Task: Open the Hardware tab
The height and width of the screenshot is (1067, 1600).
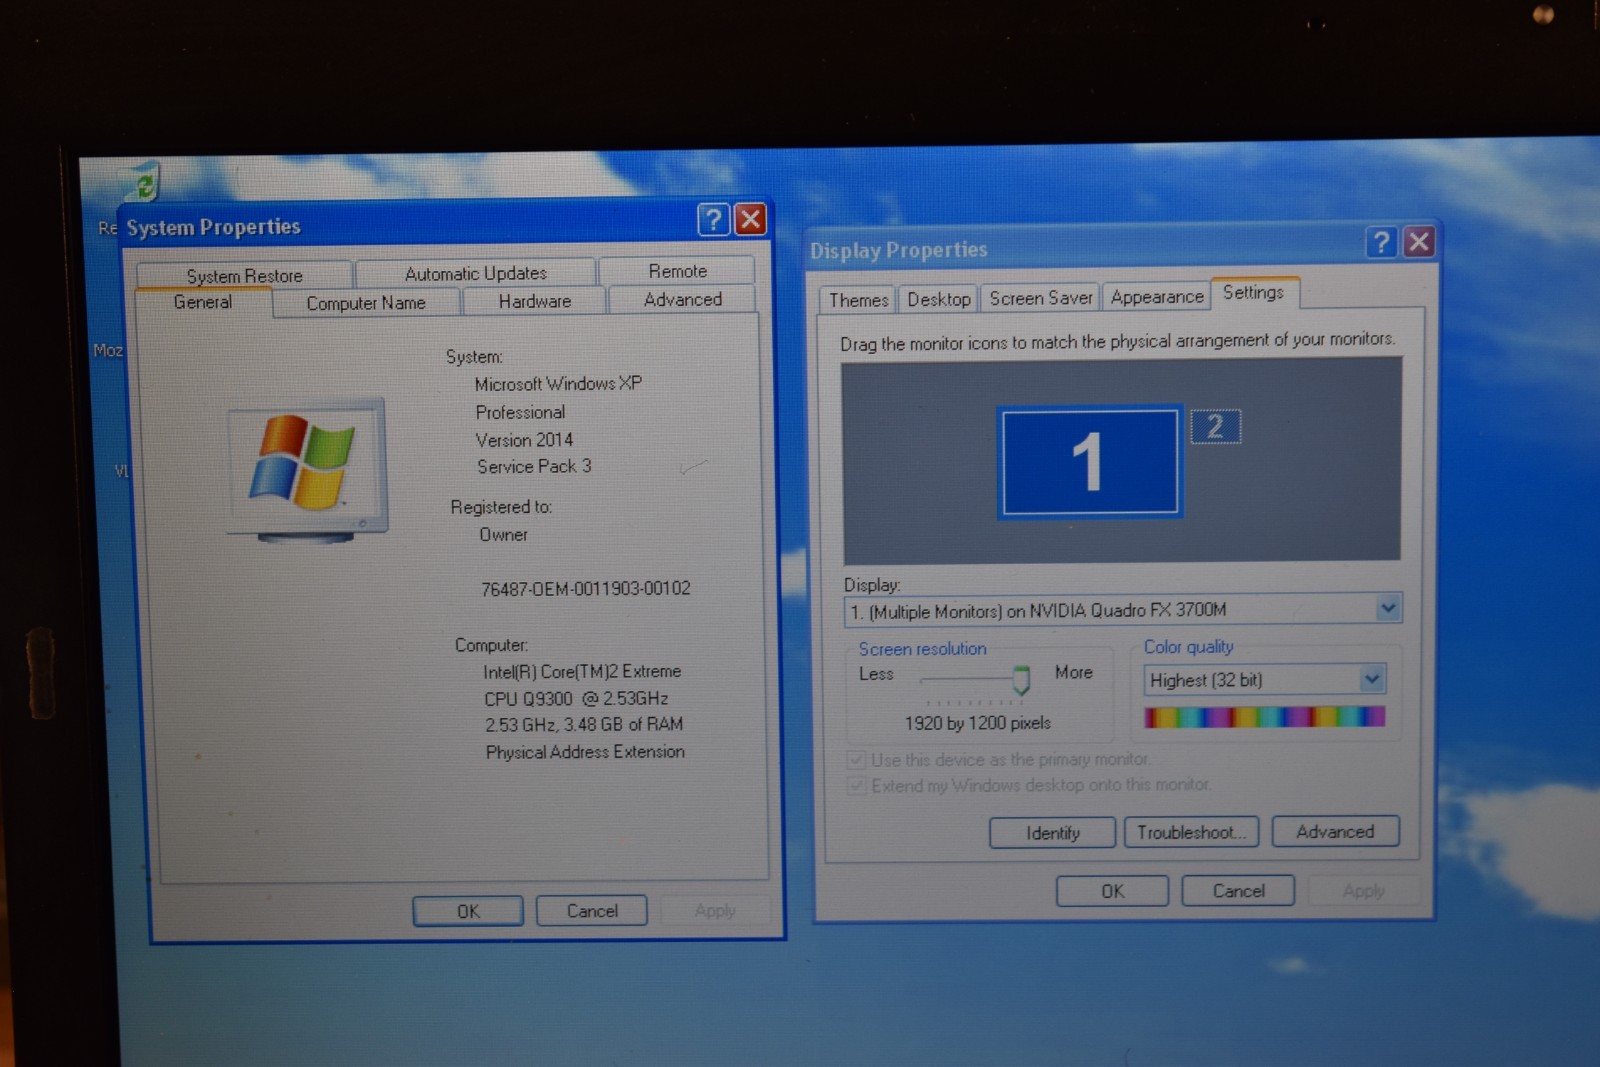Action: pos(535,301)
